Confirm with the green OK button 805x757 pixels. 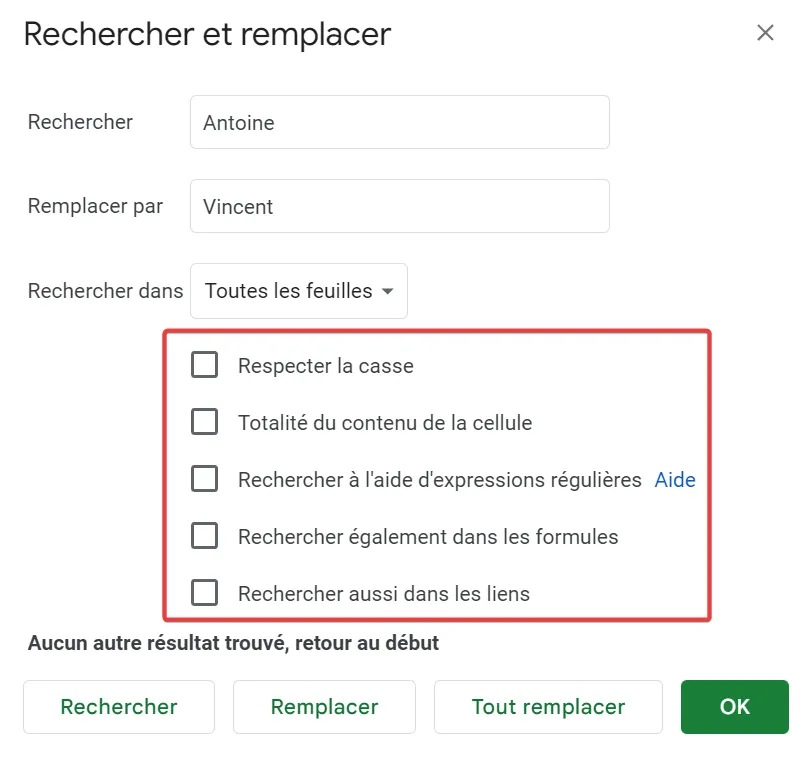734,707
